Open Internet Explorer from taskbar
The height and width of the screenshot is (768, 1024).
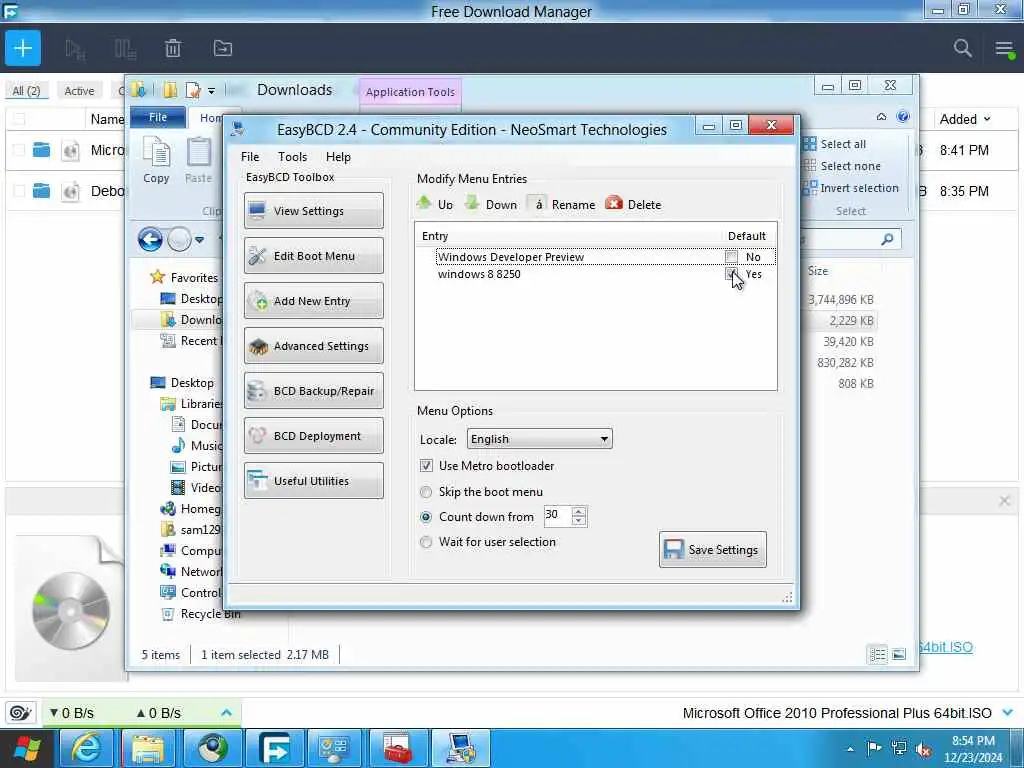87,748
